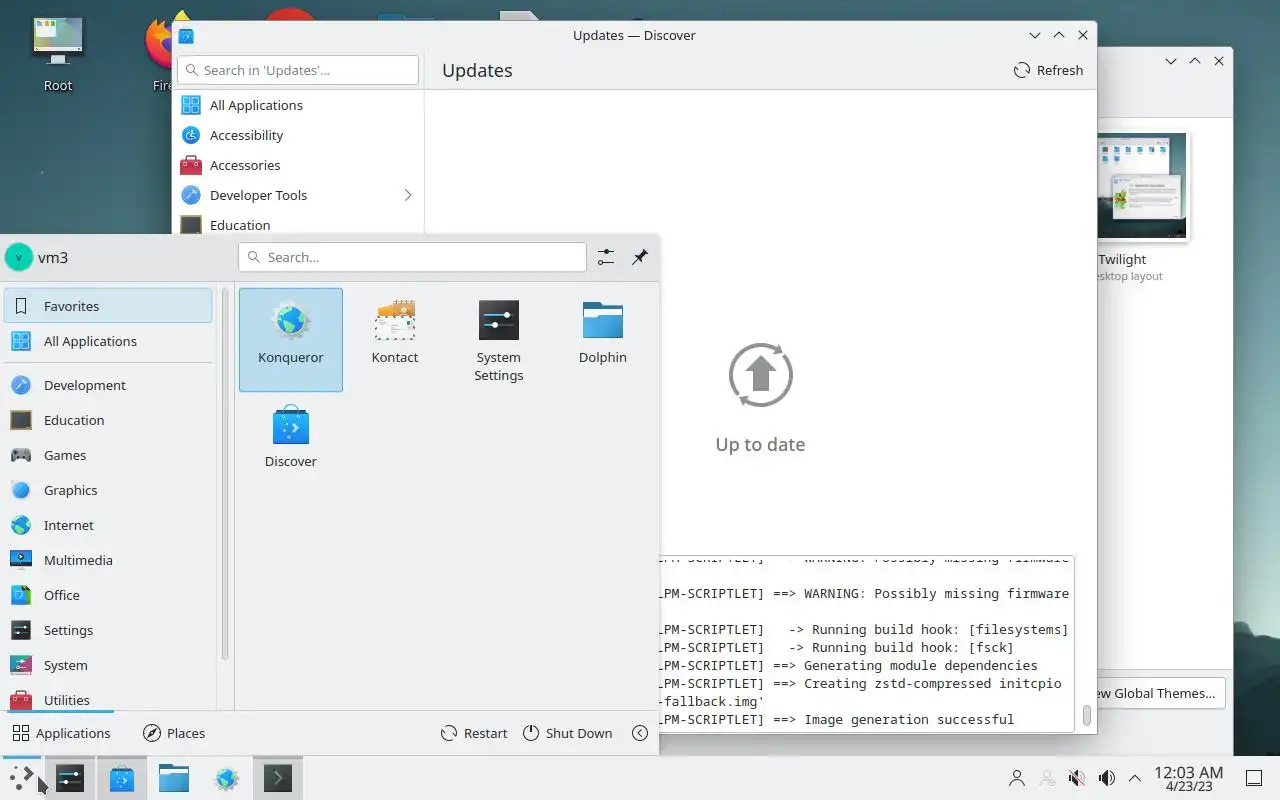Switch to Discover in the taskbar
1280x800 pixels.
(122, 778)
